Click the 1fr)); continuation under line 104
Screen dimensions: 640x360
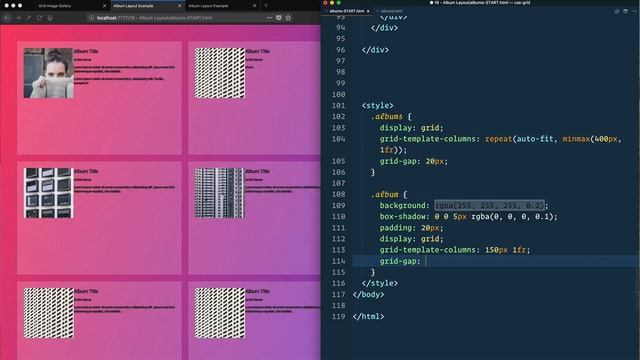[x=393, y=150]
